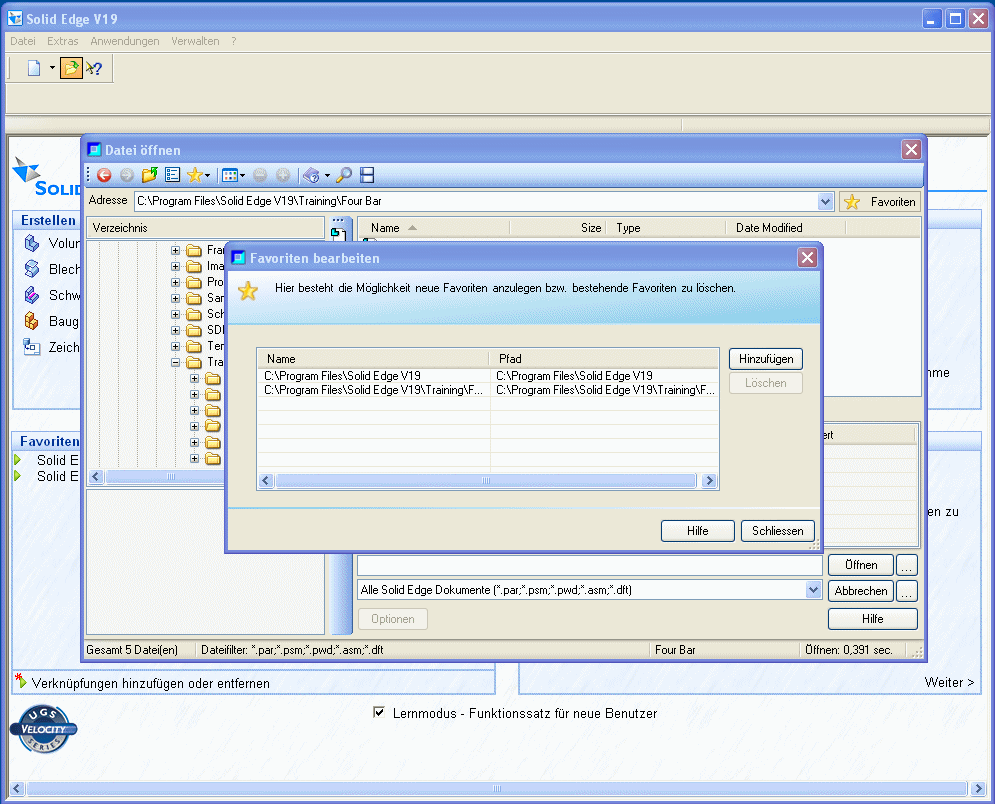The width and height of the screenshot is (995, 804).
Task: Open the dropdown arrow beside new document icon
Action: click(x=52, y=68)
